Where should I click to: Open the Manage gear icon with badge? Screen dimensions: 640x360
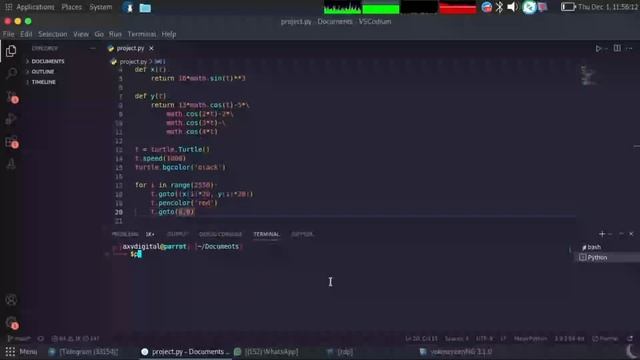pos(11,322)
